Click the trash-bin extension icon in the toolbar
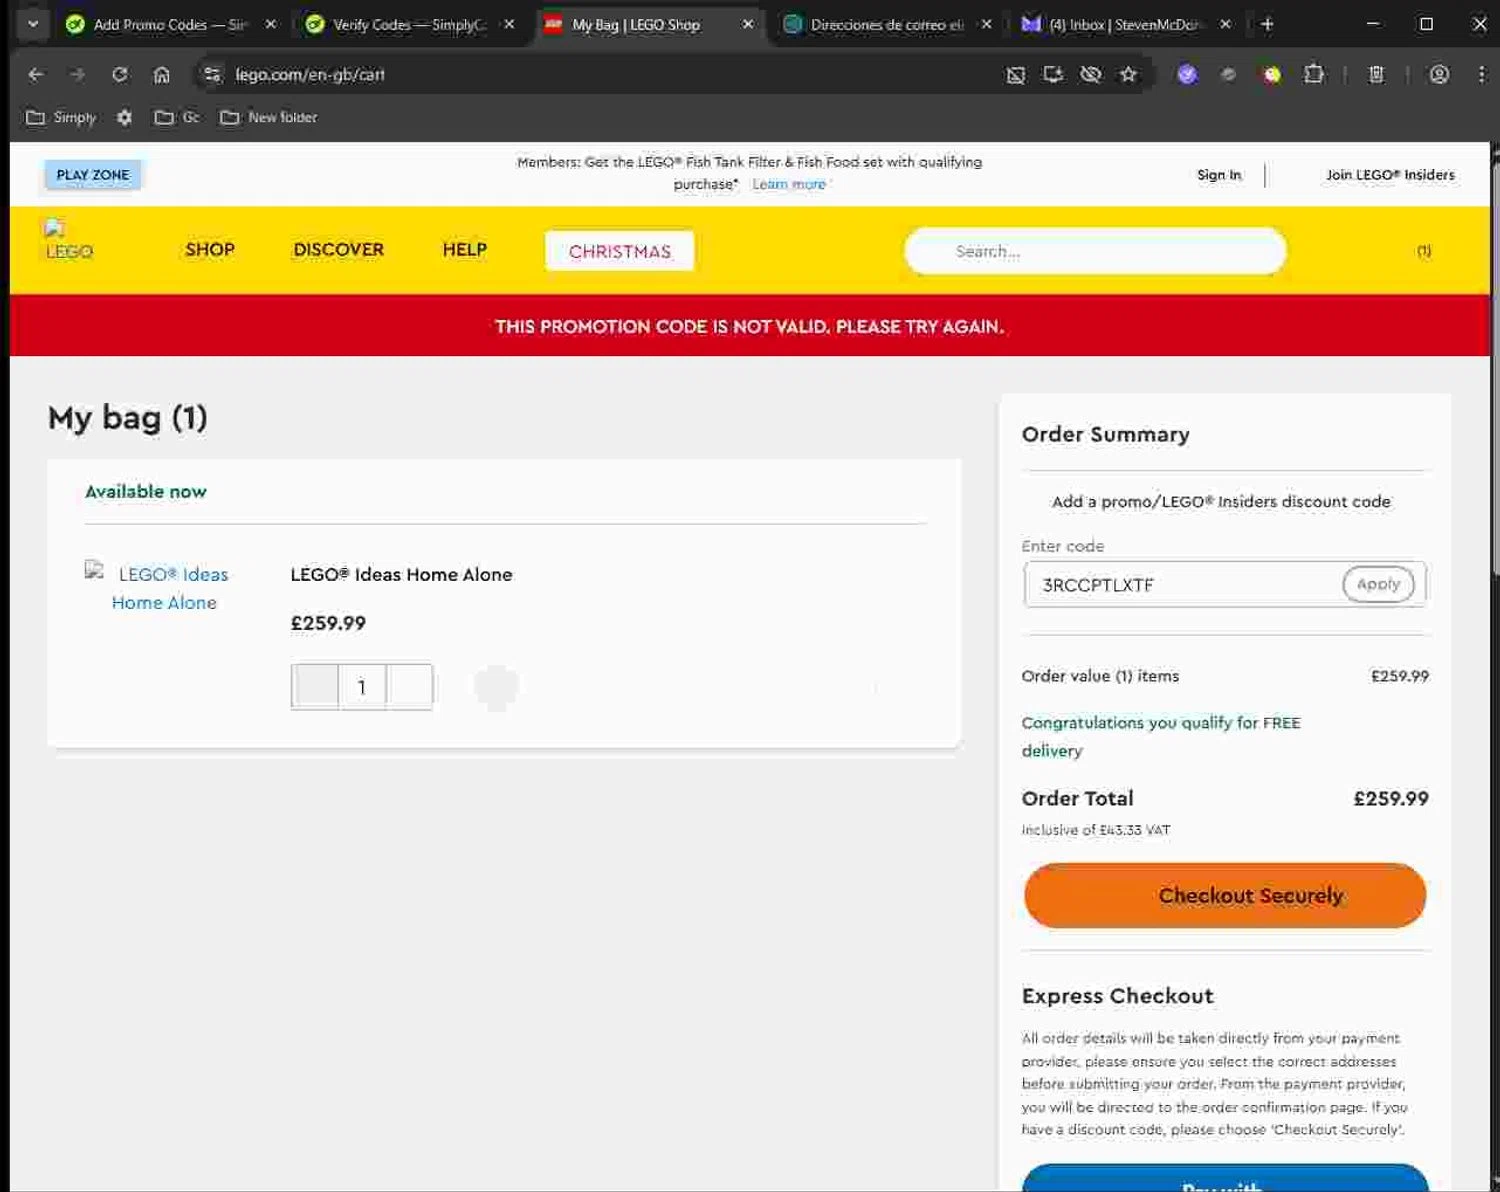The height and width of the screenshot is (1192, 1500). [1376, 74]
